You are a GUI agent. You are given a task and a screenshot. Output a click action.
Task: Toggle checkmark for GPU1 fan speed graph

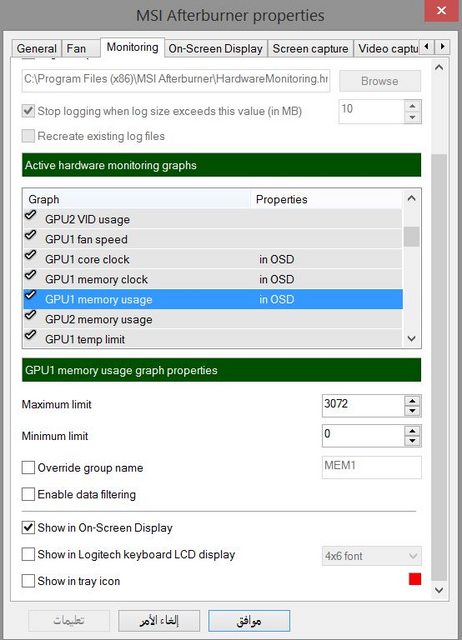(31, 235)
